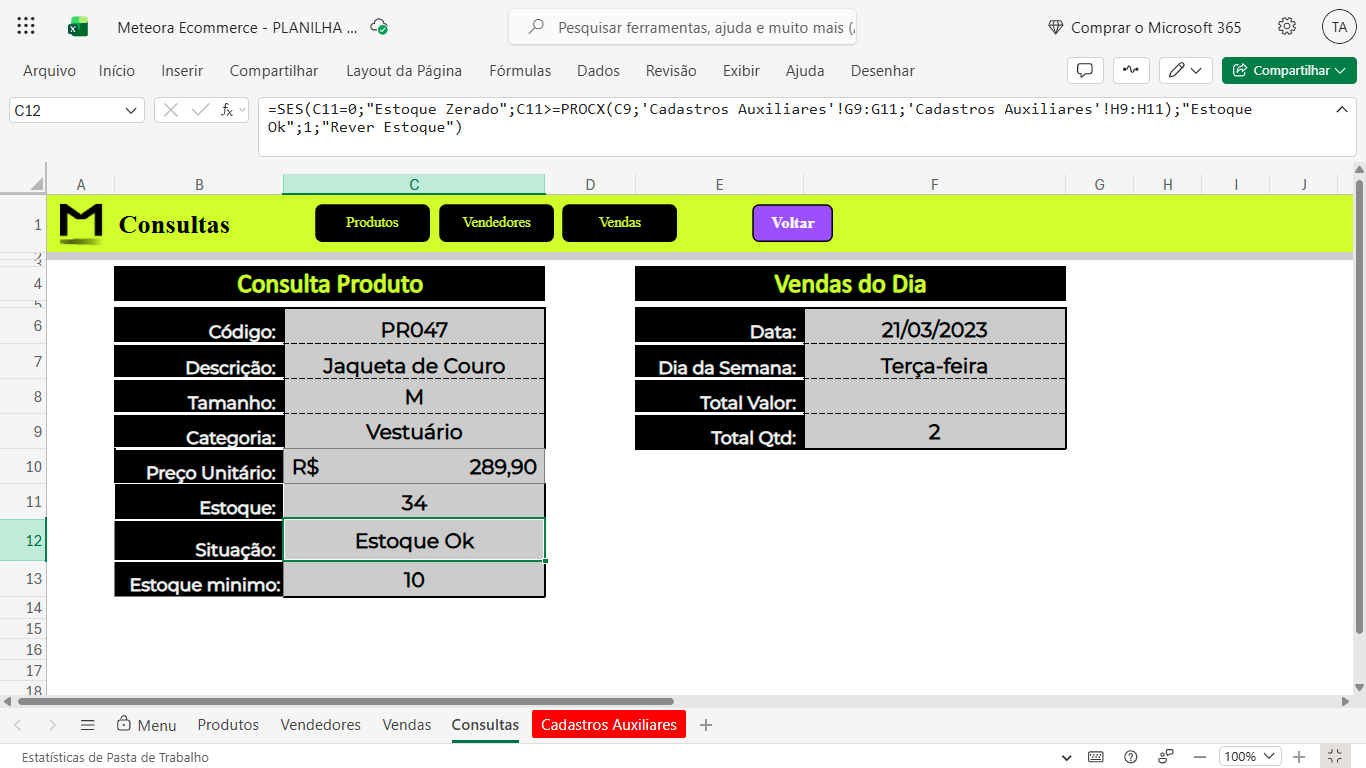The height and width of the screenshot is (768, 1366).
Task: Click the fit-to-window collapse icon
Action: click(x=1334, y=757)
